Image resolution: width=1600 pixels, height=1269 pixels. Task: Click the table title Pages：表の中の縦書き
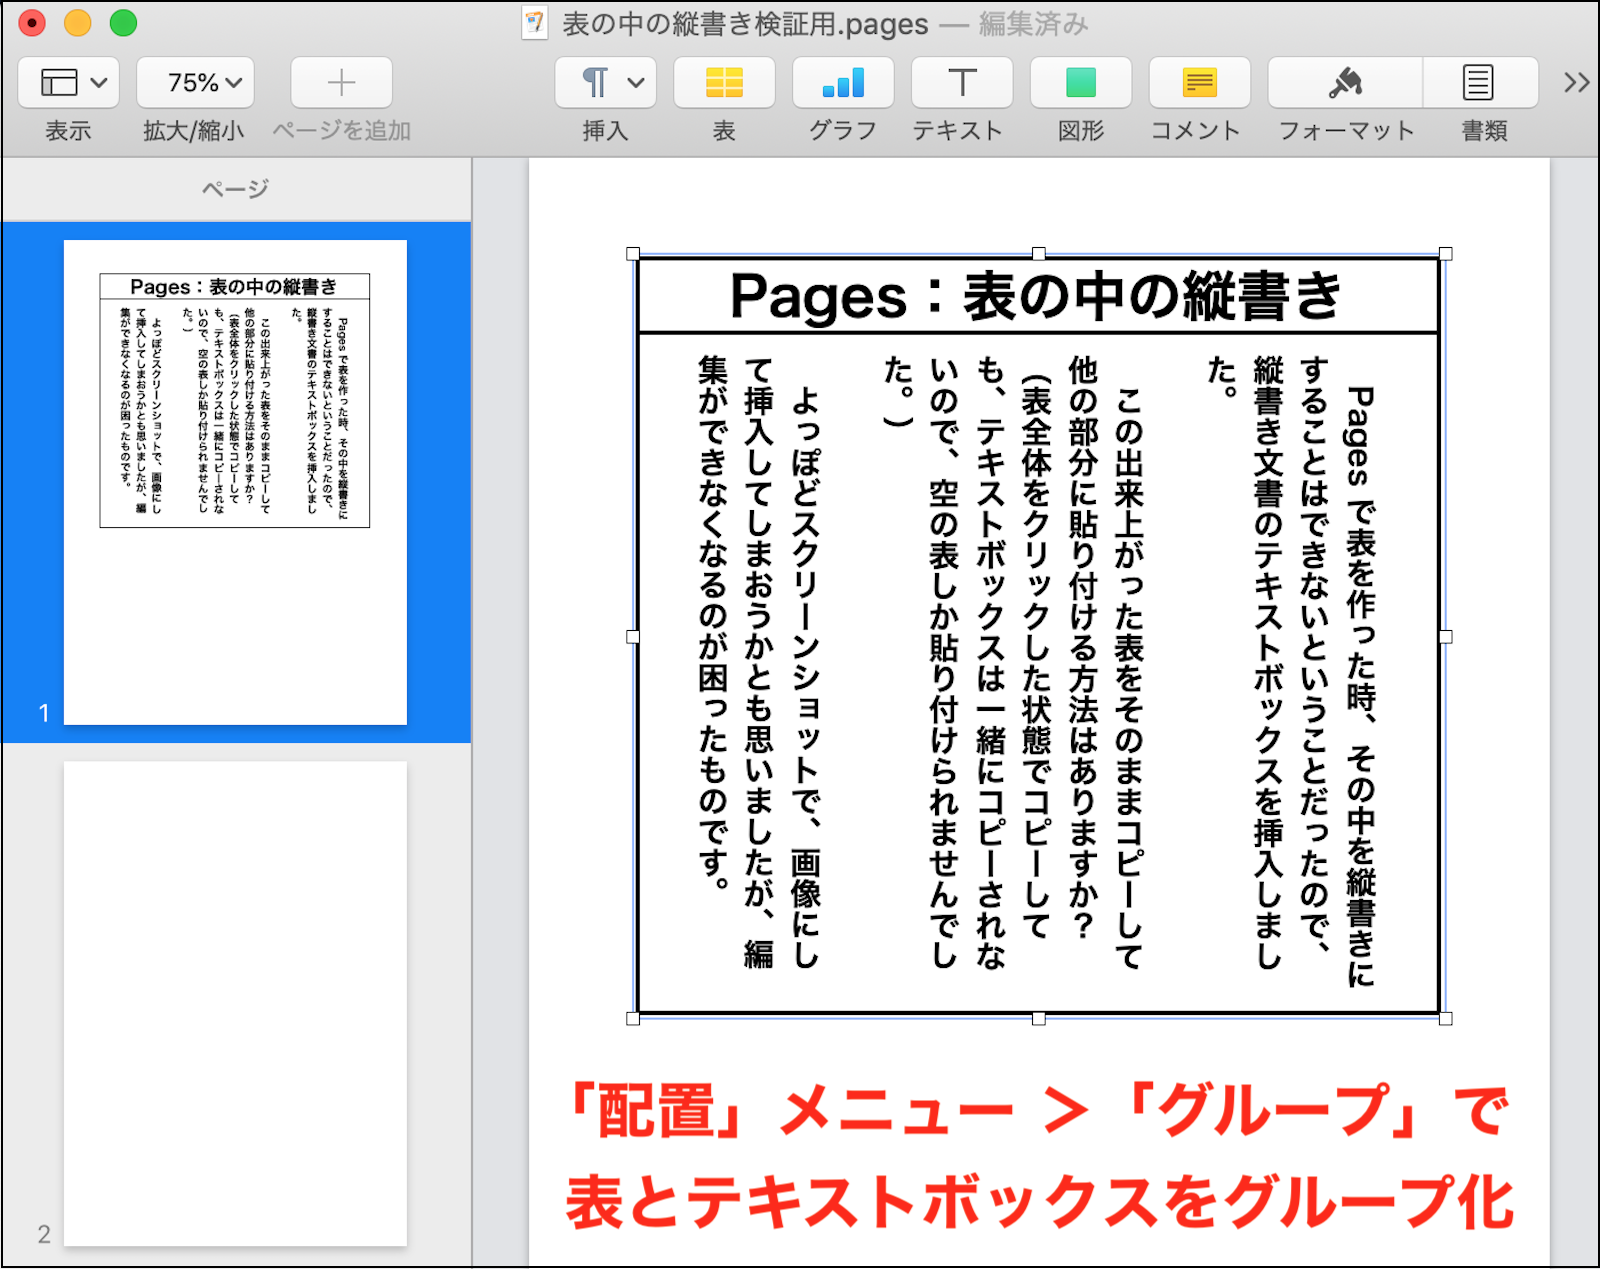[1036, 297]
